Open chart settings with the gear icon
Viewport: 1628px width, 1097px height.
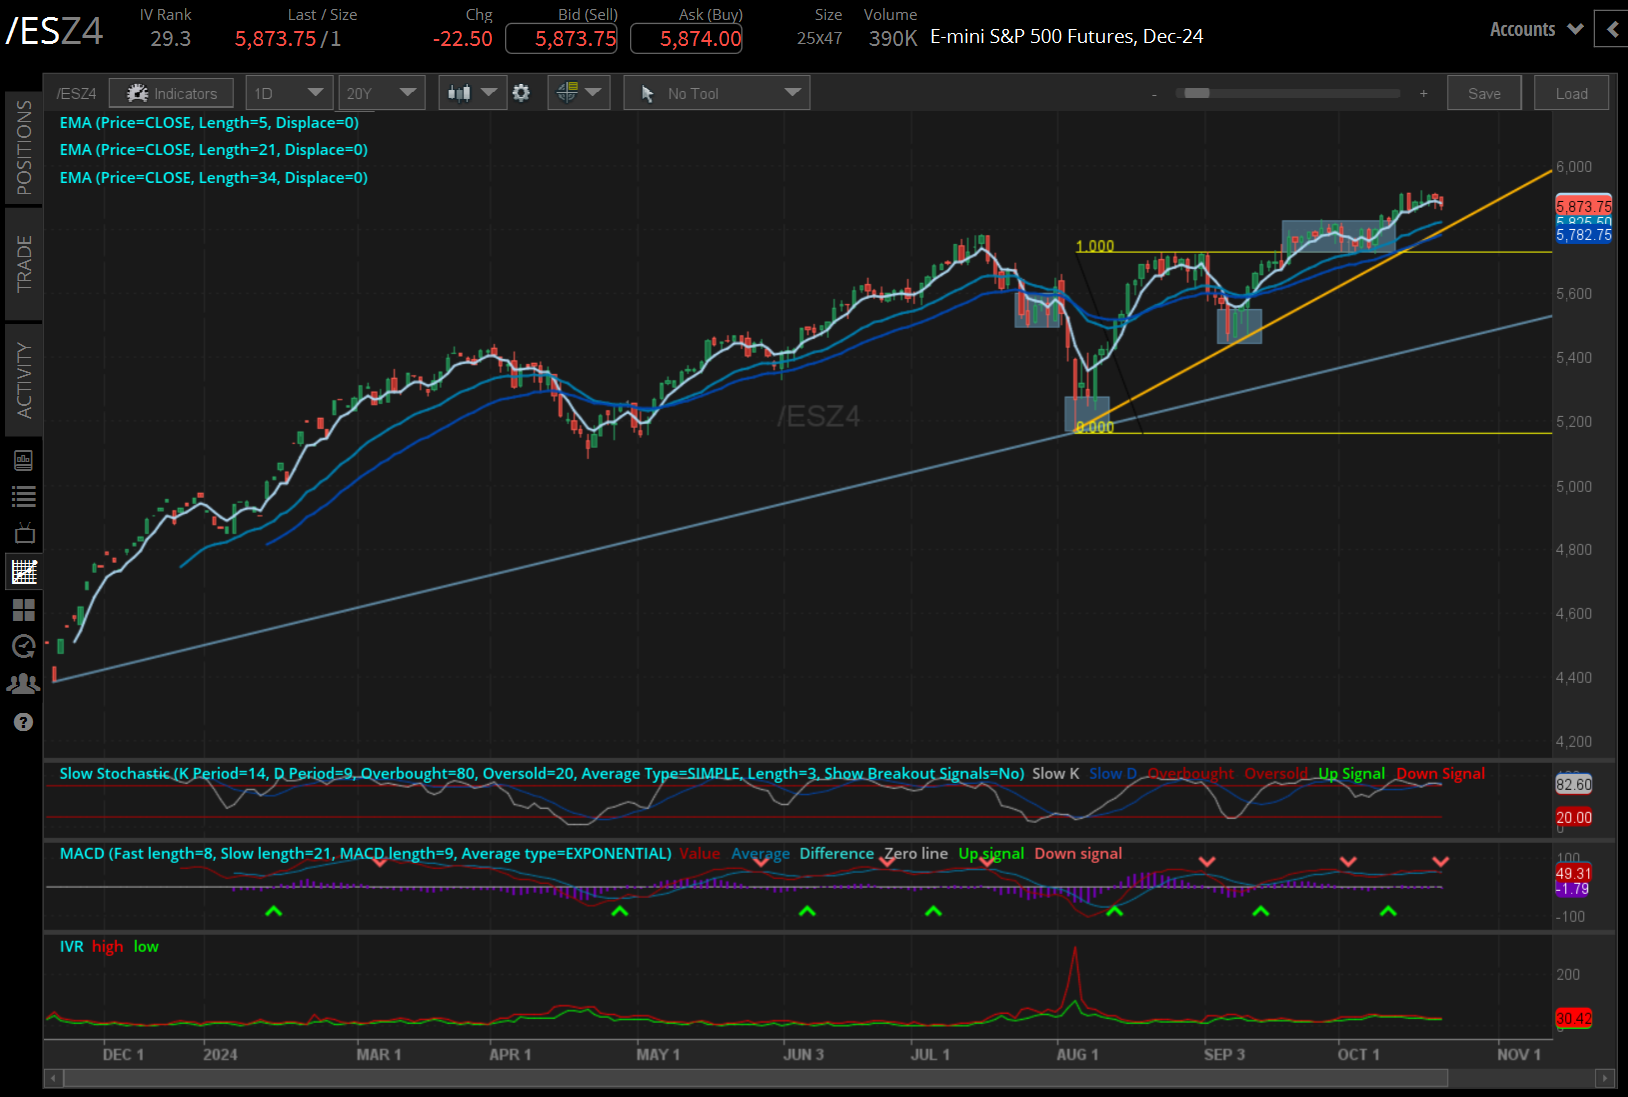point(521,92)
